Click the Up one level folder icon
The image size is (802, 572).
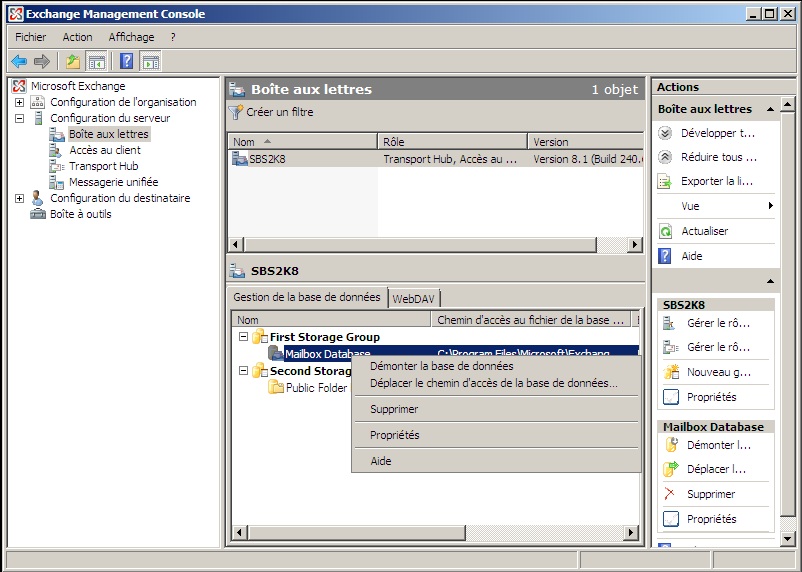tap(73, 62)
